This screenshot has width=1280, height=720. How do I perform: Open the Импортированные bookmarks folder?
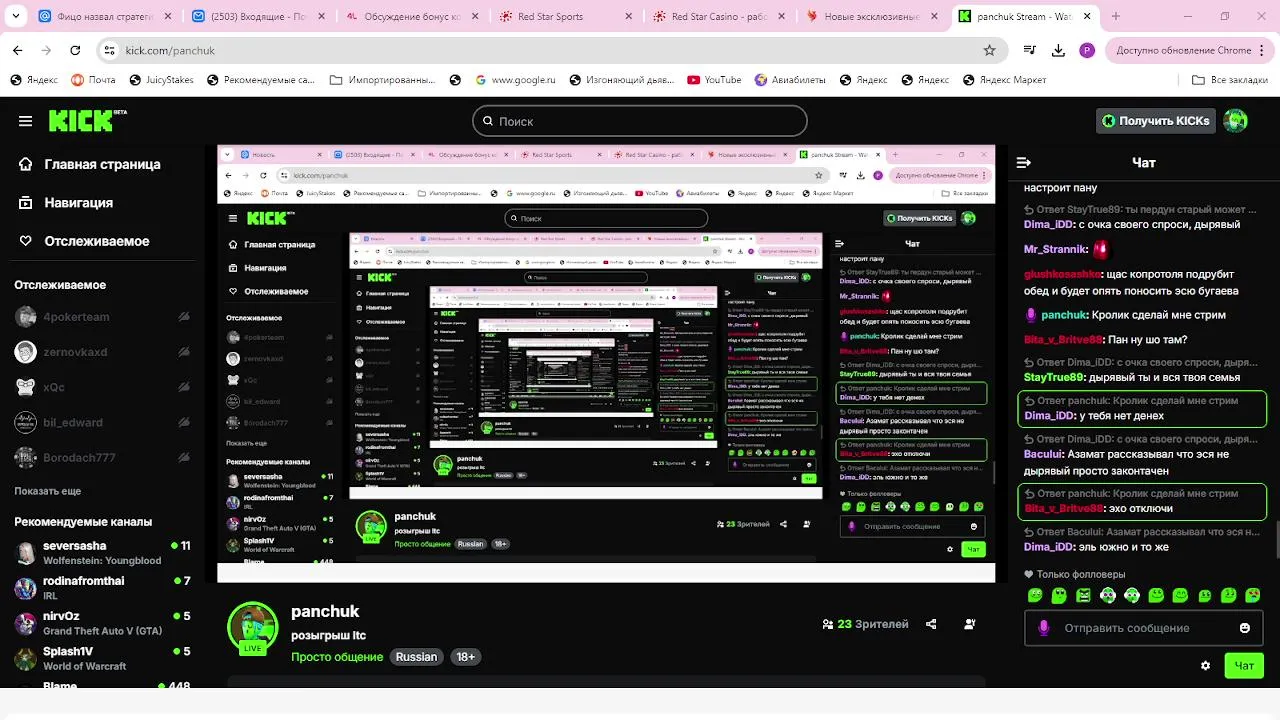380,80
